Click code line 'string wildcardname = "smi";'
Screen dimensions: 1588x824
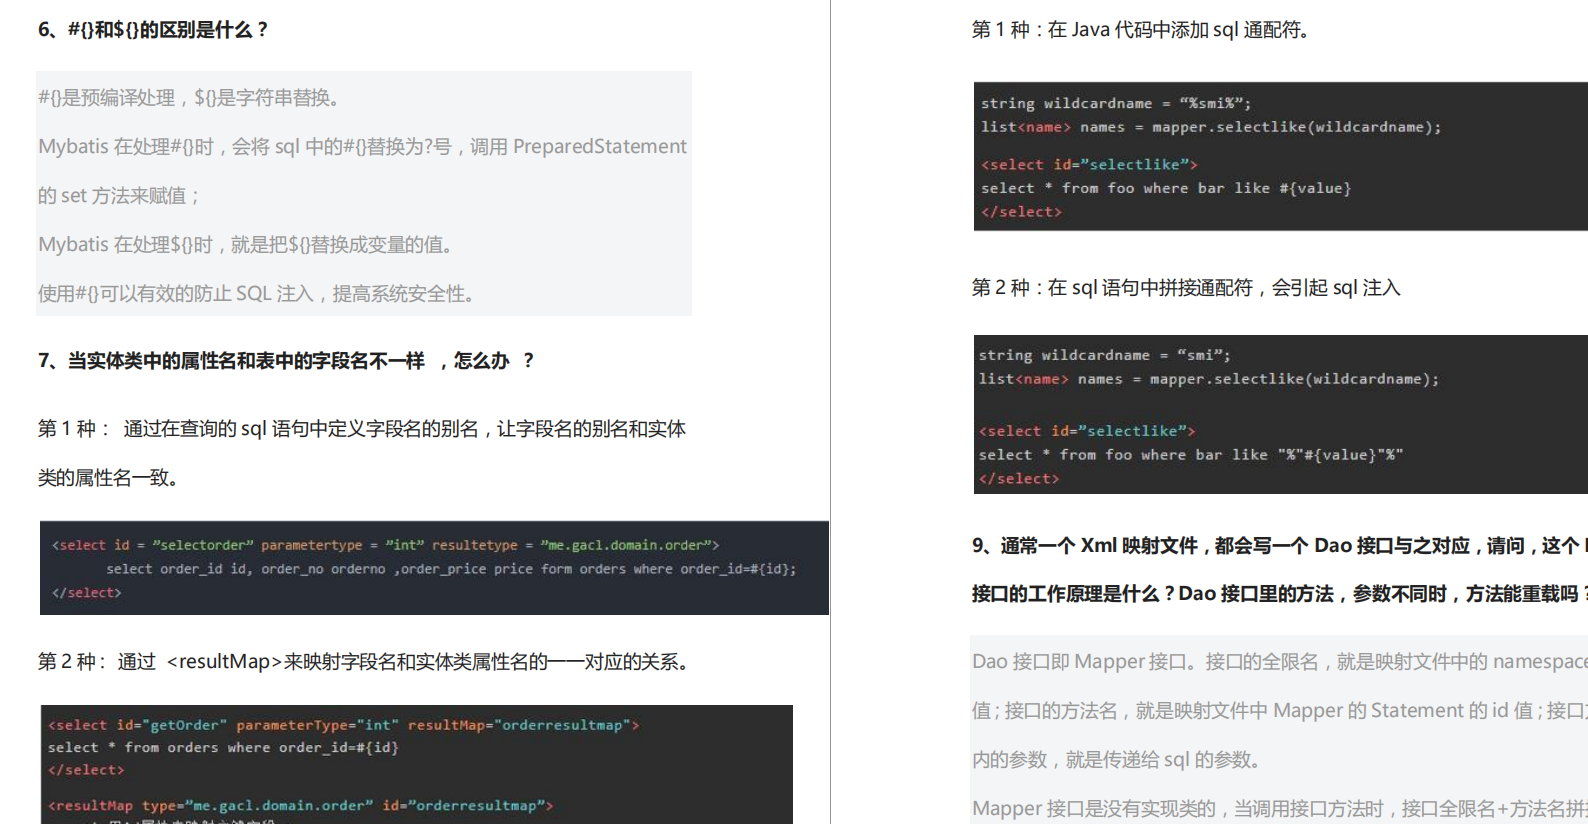(1105, 355)
